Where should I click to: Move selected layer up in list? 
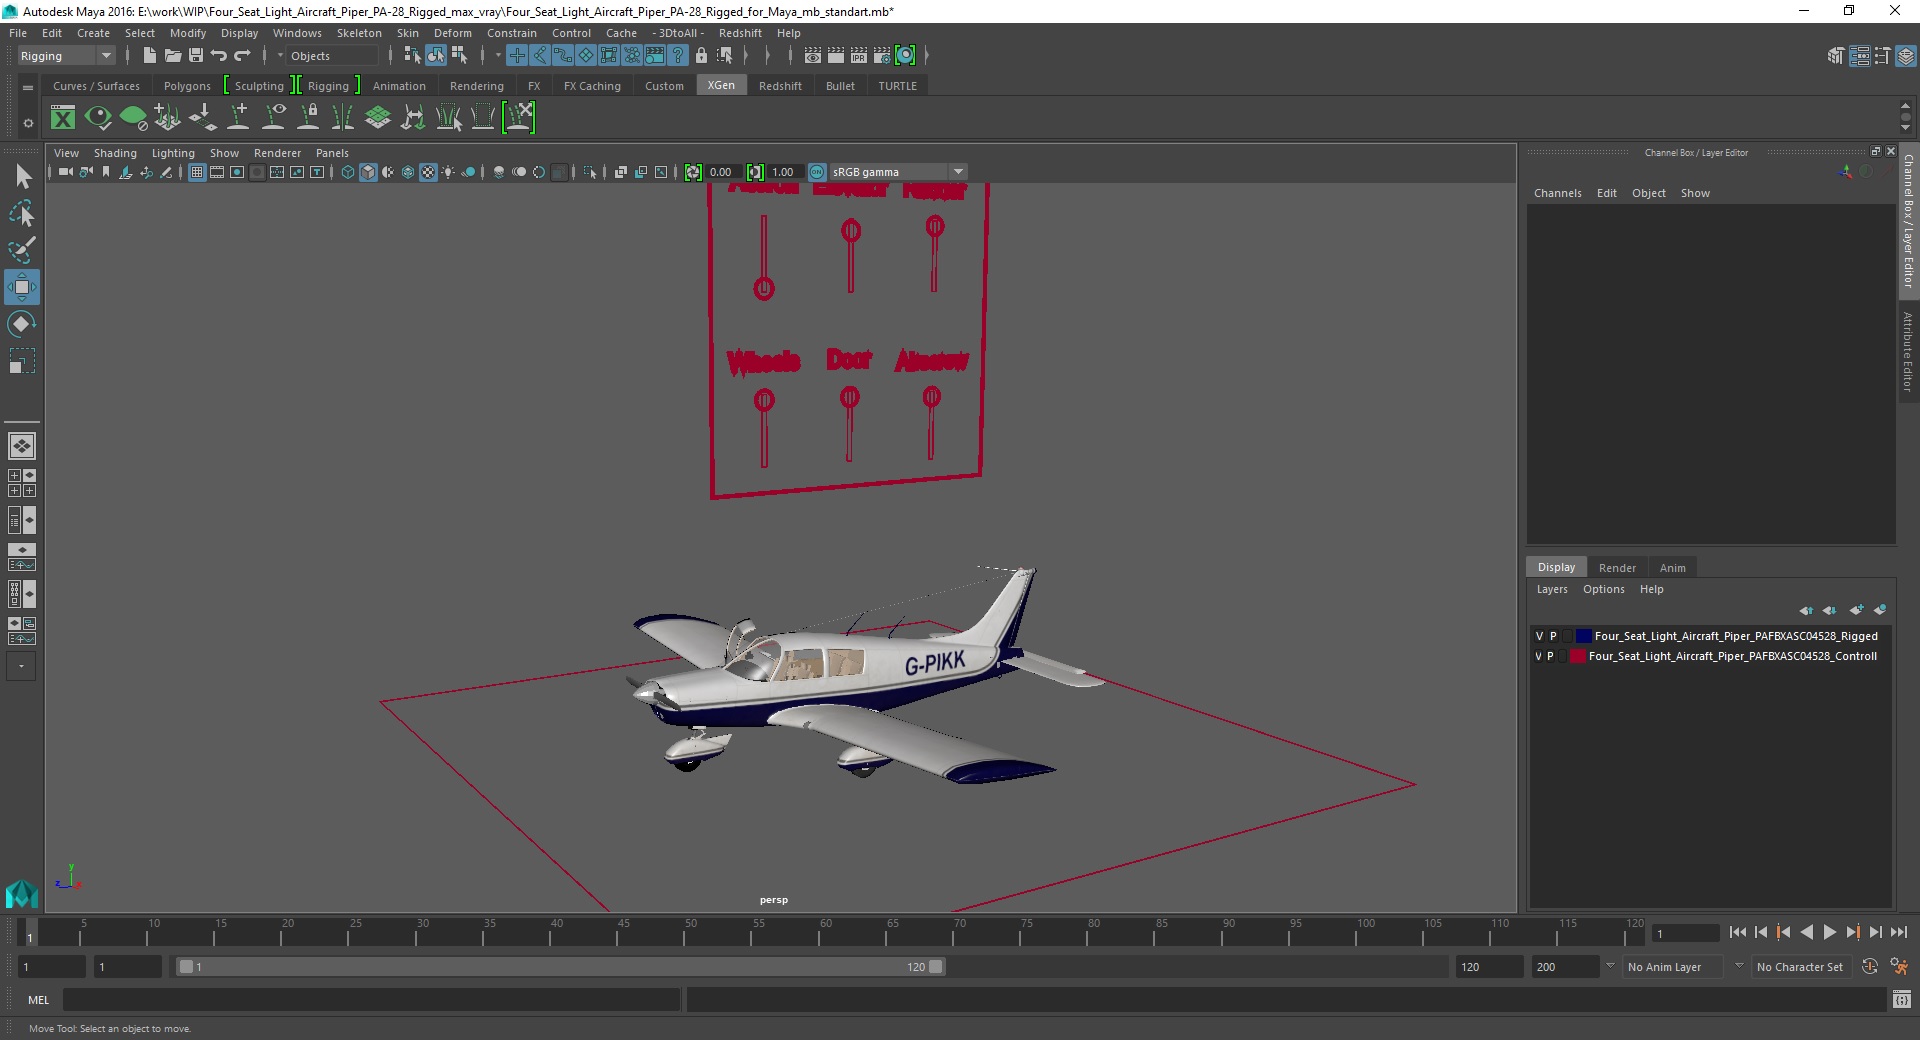(1806, 610)
